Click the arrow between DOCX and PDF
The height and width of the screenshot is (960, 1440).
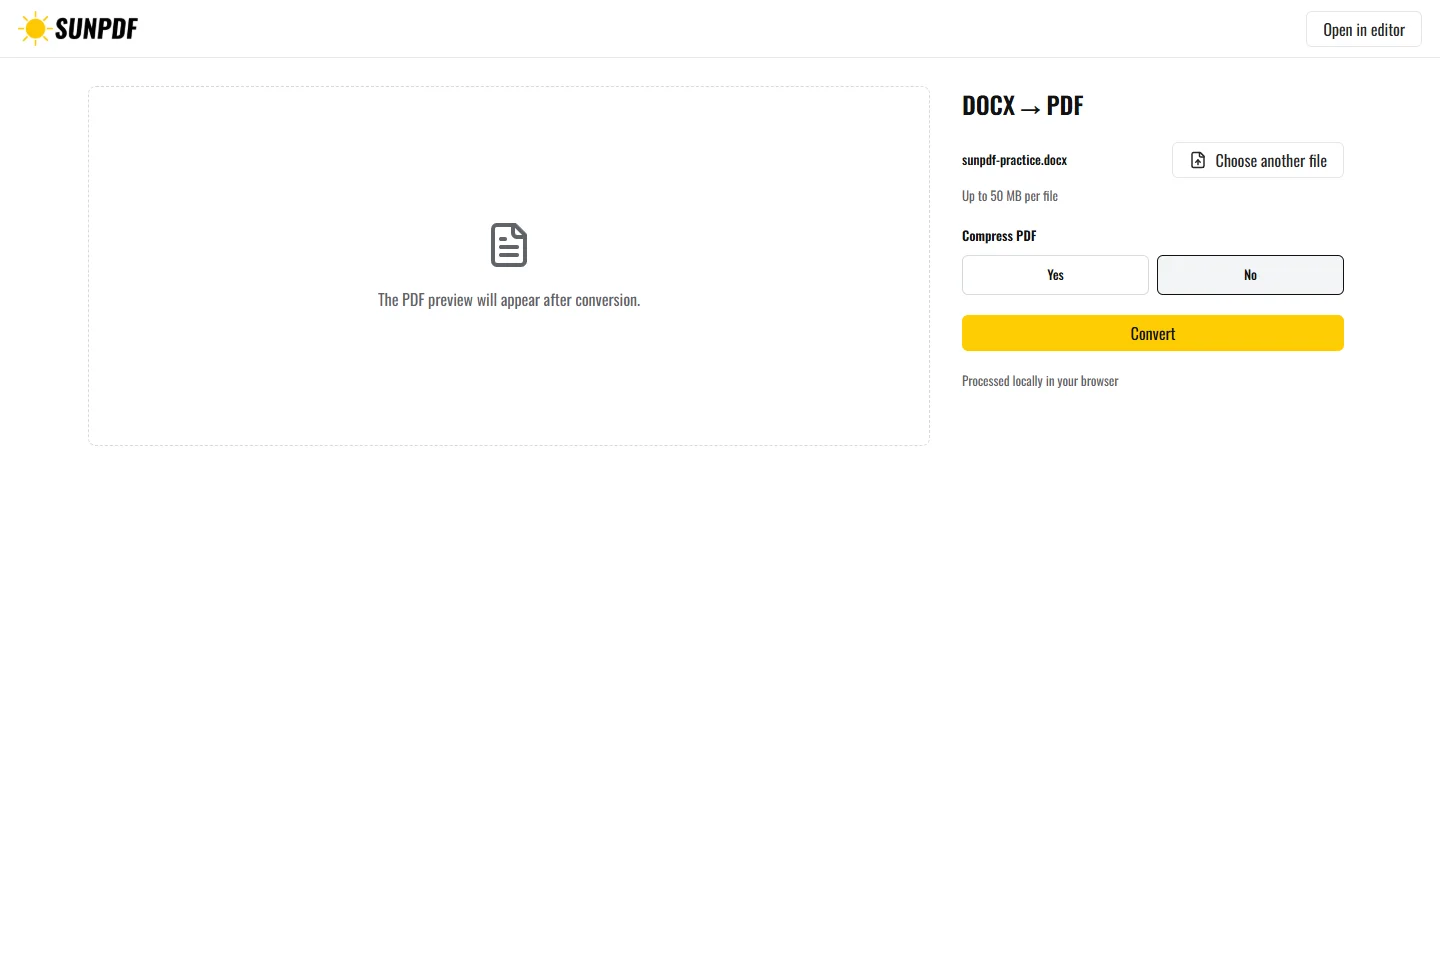[1030, 108]
